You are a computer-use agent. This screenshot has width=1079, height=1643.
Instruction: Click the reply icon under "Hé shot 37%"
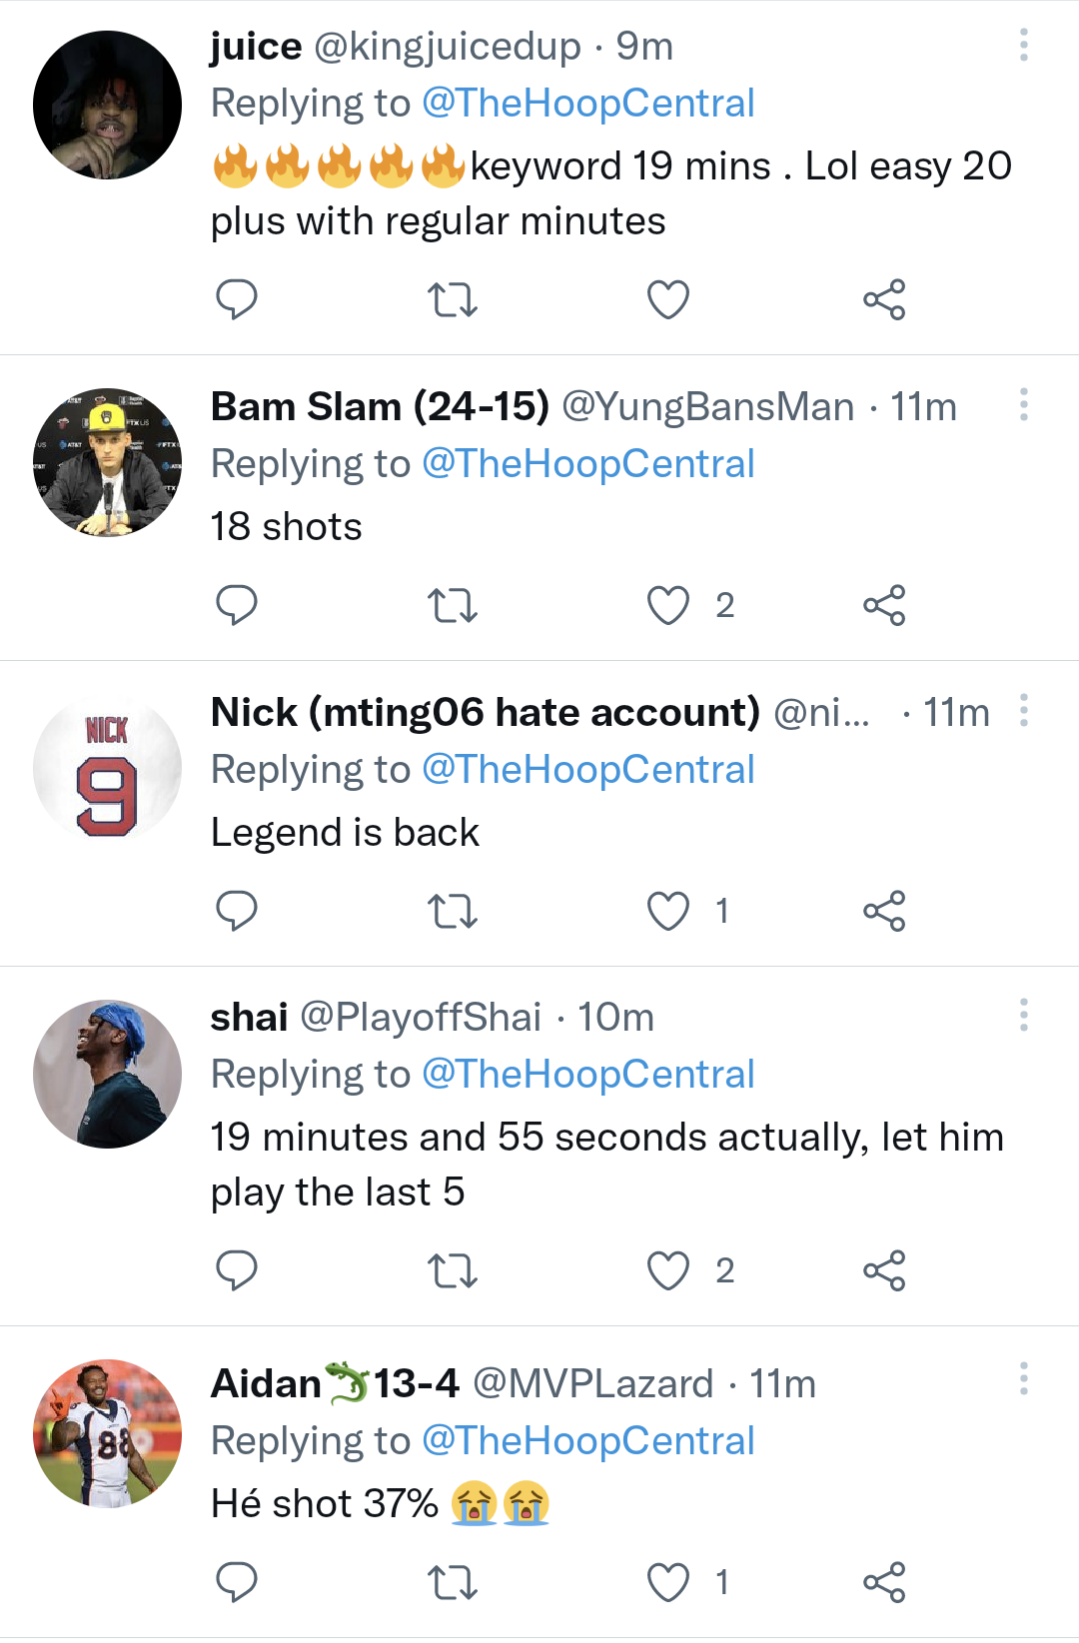[238, 1583]
